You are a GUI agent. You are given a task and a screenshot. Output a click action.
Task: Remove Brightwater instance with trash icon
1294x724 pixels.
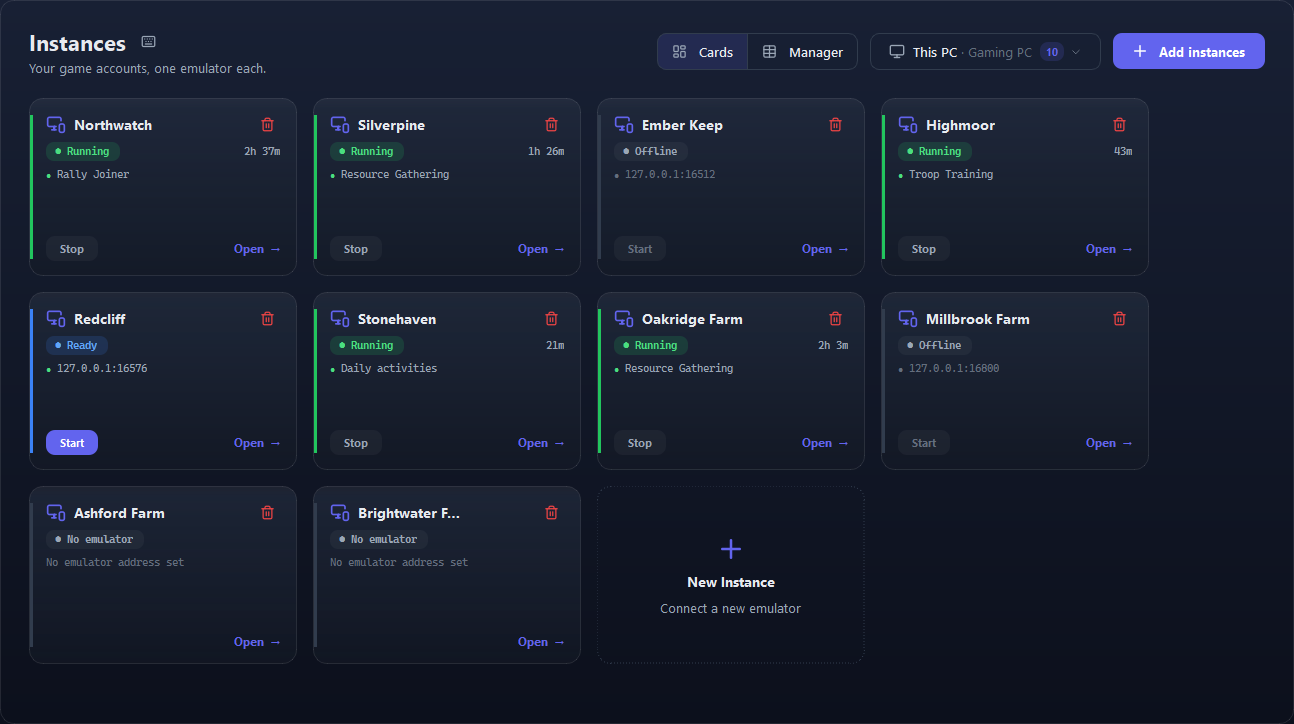click(x=551, y=513)
